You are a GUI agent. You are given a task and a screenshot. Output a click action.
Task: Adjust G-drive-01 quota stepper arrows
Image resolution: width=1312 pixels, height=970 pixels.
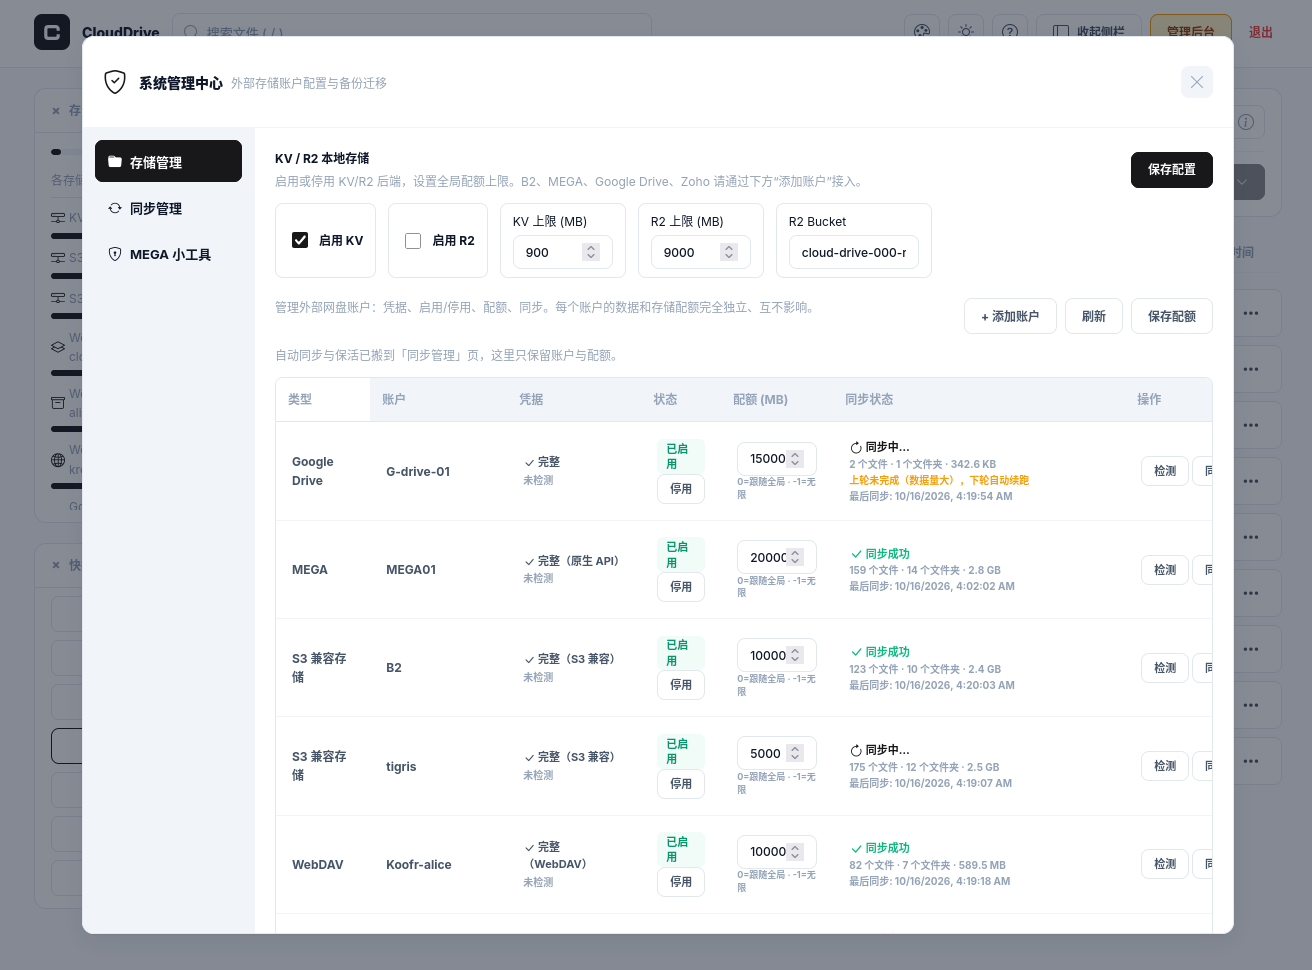pyautogui.click(x=795, y=459)
